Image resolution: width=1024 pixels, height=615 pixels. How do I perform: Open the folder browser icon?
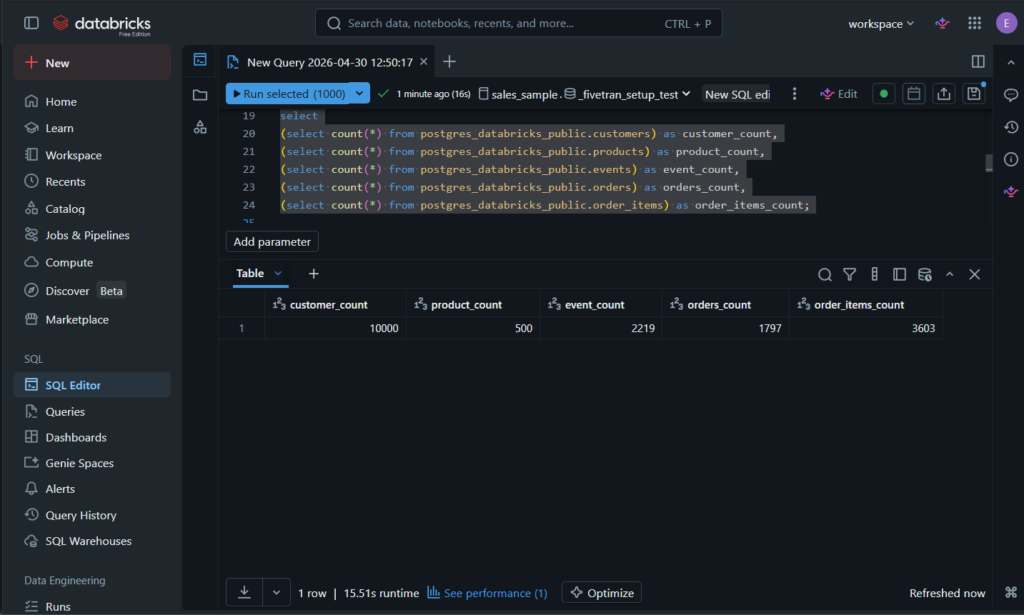(x=200, y=95)
